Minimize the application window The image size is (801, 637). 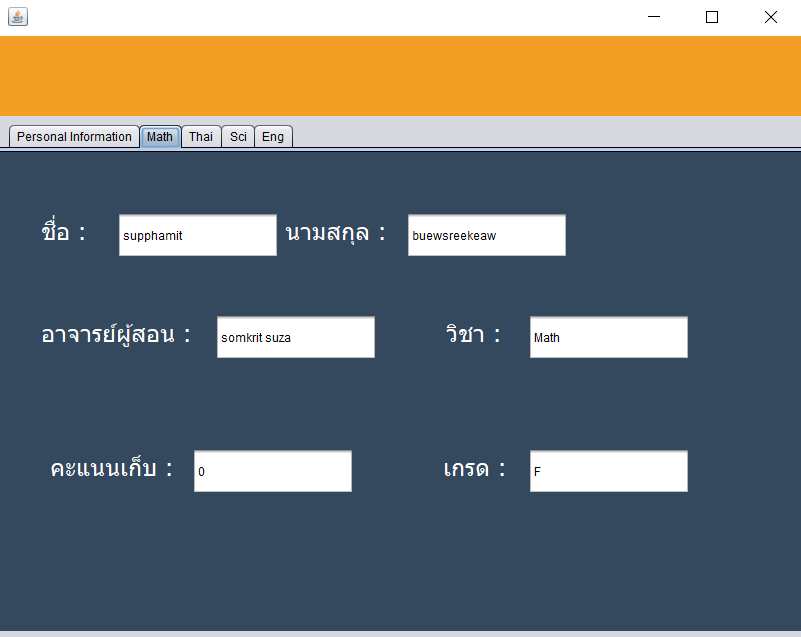pos(654,17)
